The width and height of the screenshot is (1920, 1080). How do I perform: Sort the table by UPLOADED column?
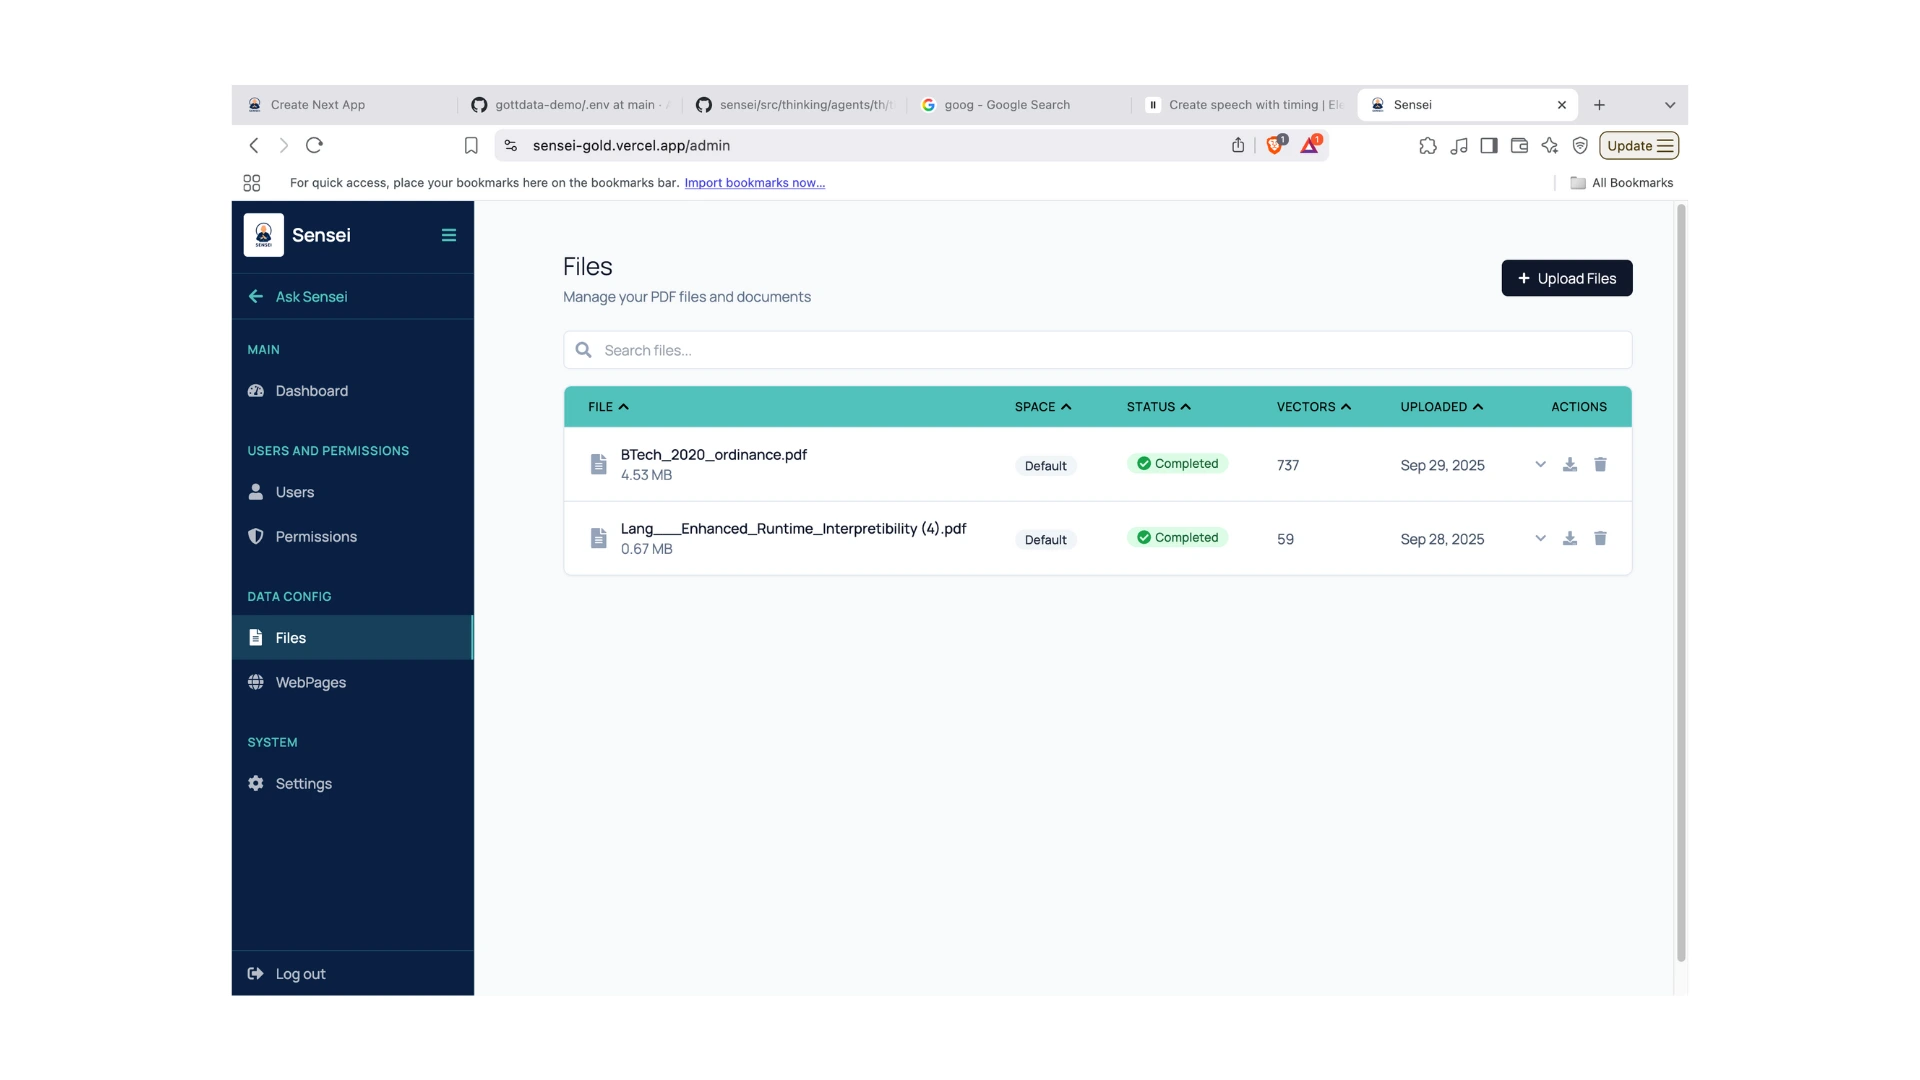click(x=1442, y=407)
